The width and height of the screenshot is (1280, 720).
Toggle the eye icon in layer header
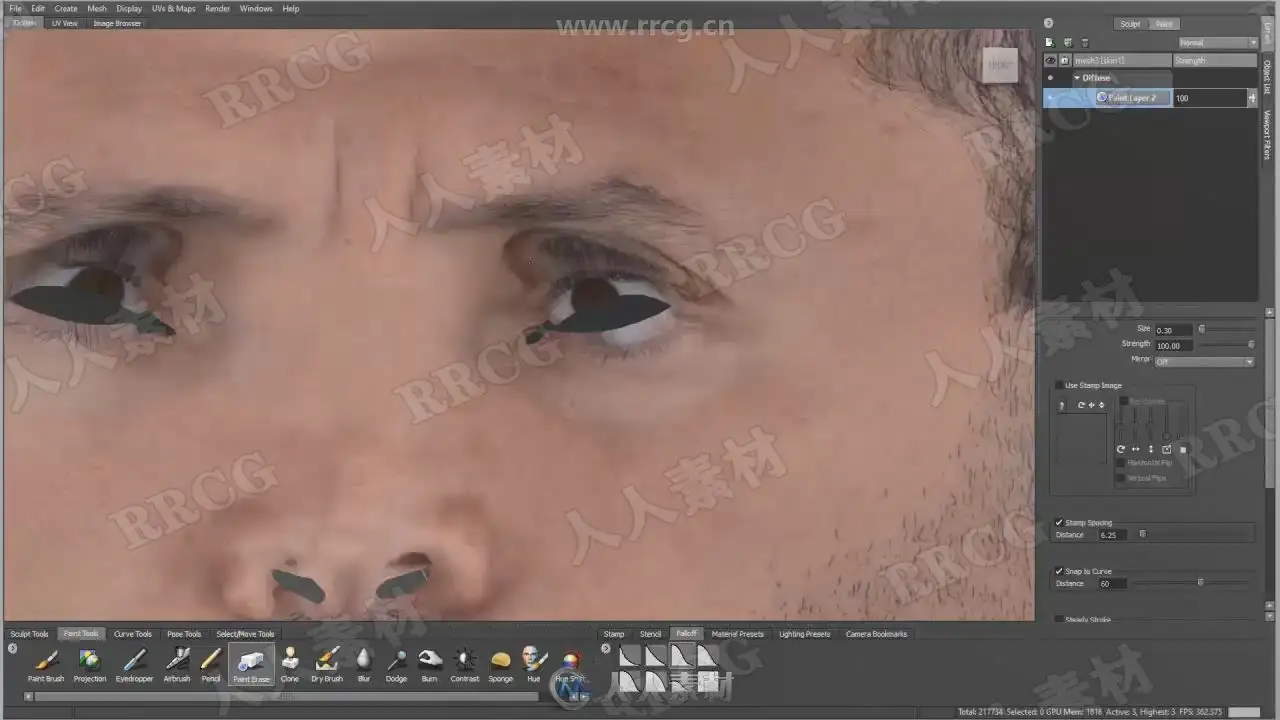pos(1050,61)
